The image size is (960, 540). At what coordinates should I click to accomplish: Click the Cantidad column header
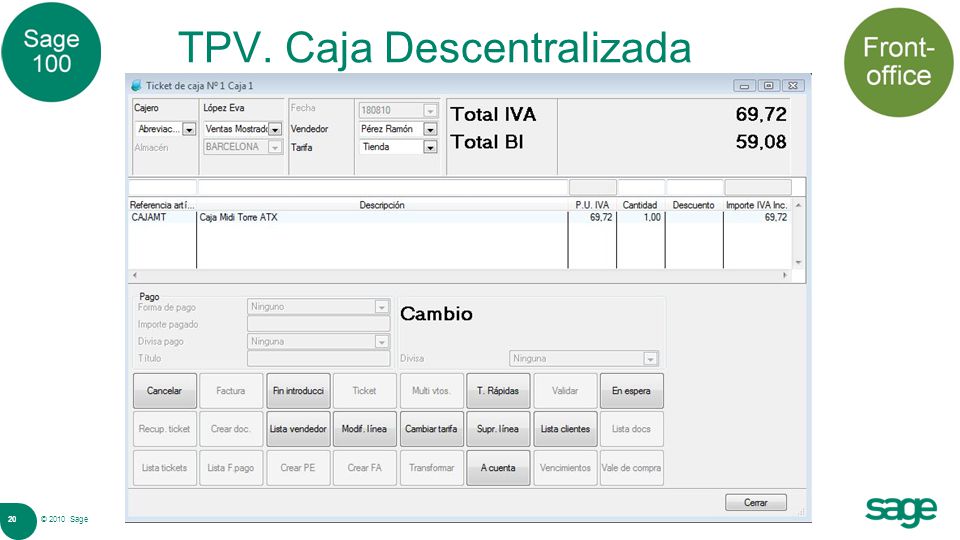click(x=640, y=205)
